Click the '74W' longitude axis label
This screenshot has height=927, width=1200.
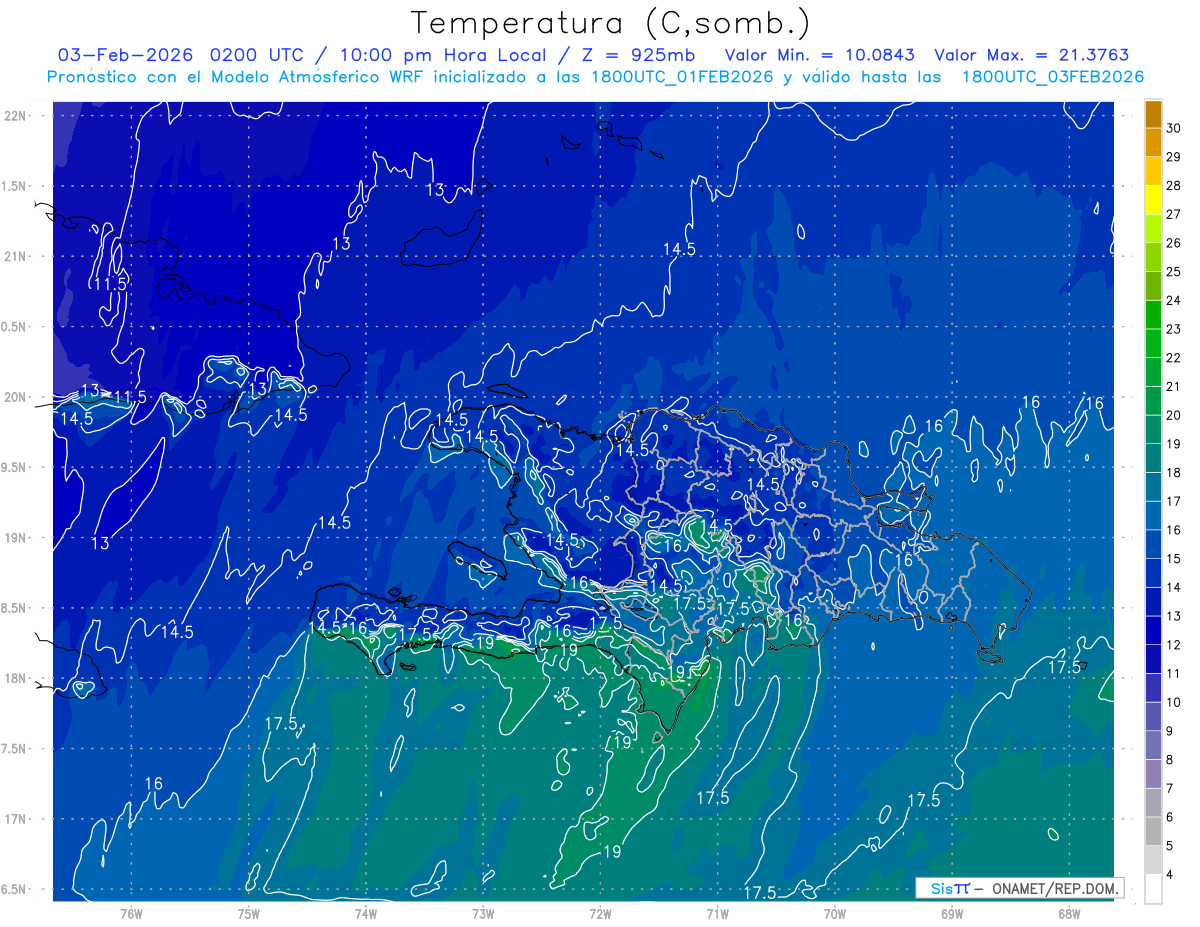click(x=366, y=913)
